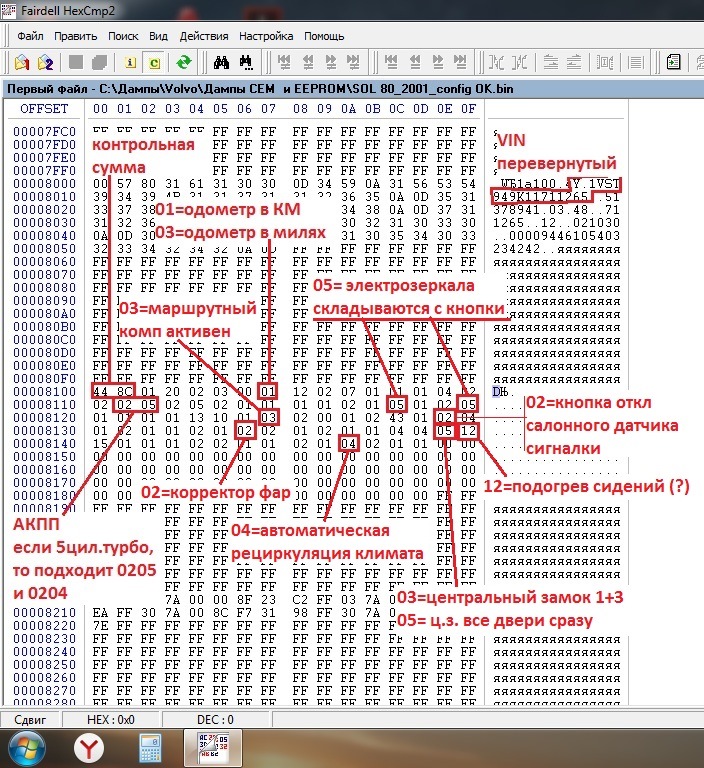Open the Действия menu

click(x=204, y=36)
